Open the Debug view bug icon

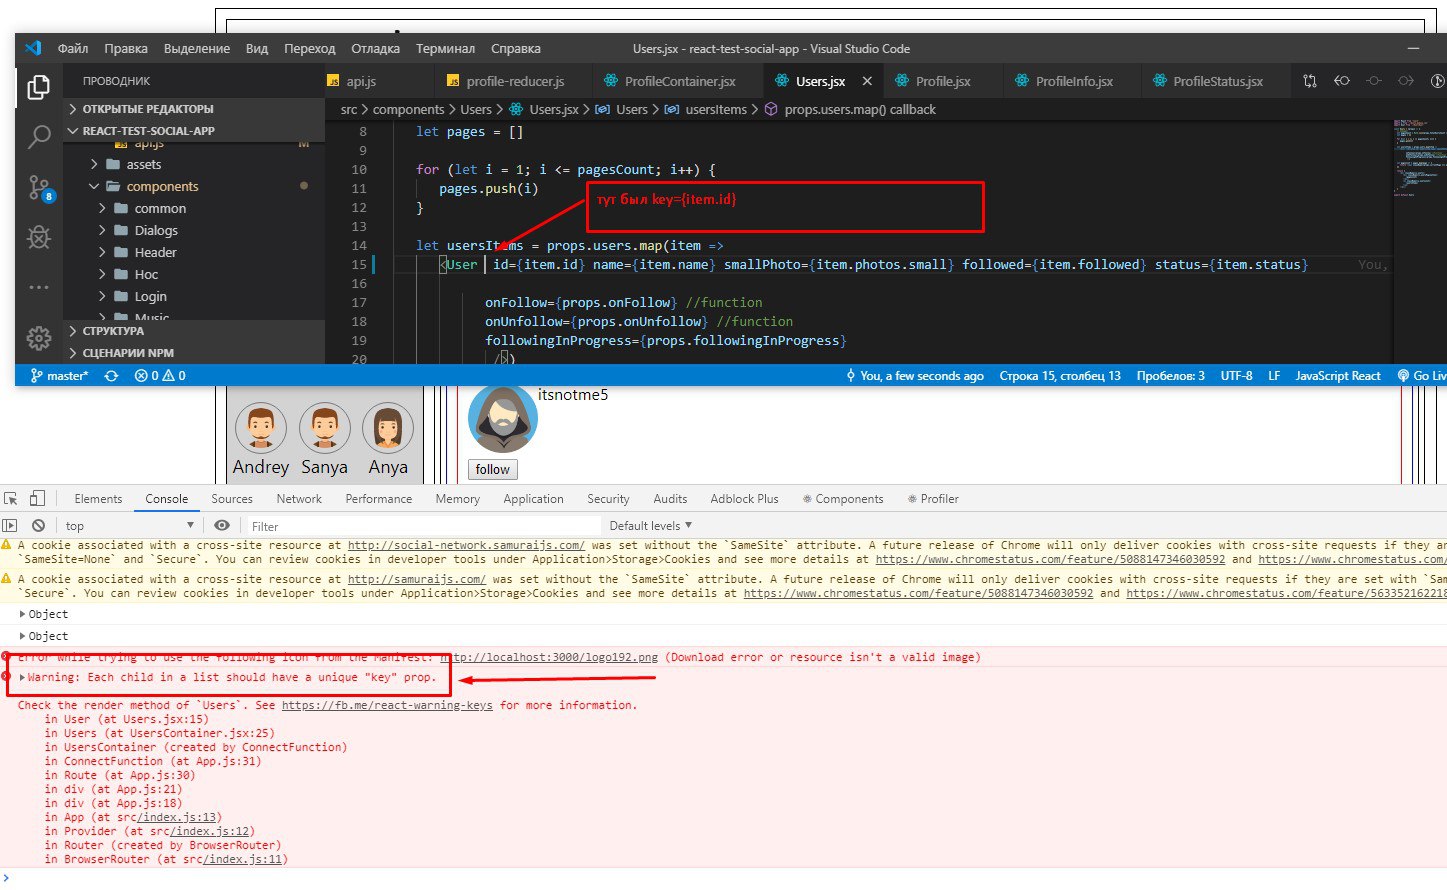click(39, 237)
